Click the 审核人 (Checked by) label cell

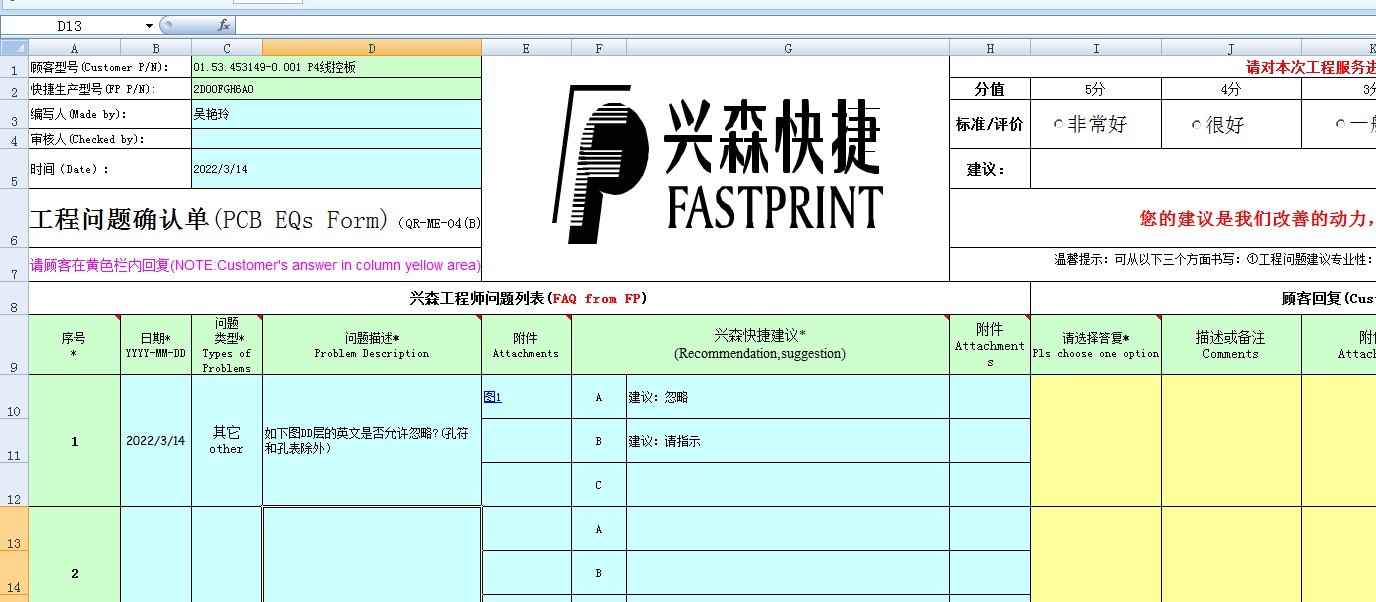point(110,139)
